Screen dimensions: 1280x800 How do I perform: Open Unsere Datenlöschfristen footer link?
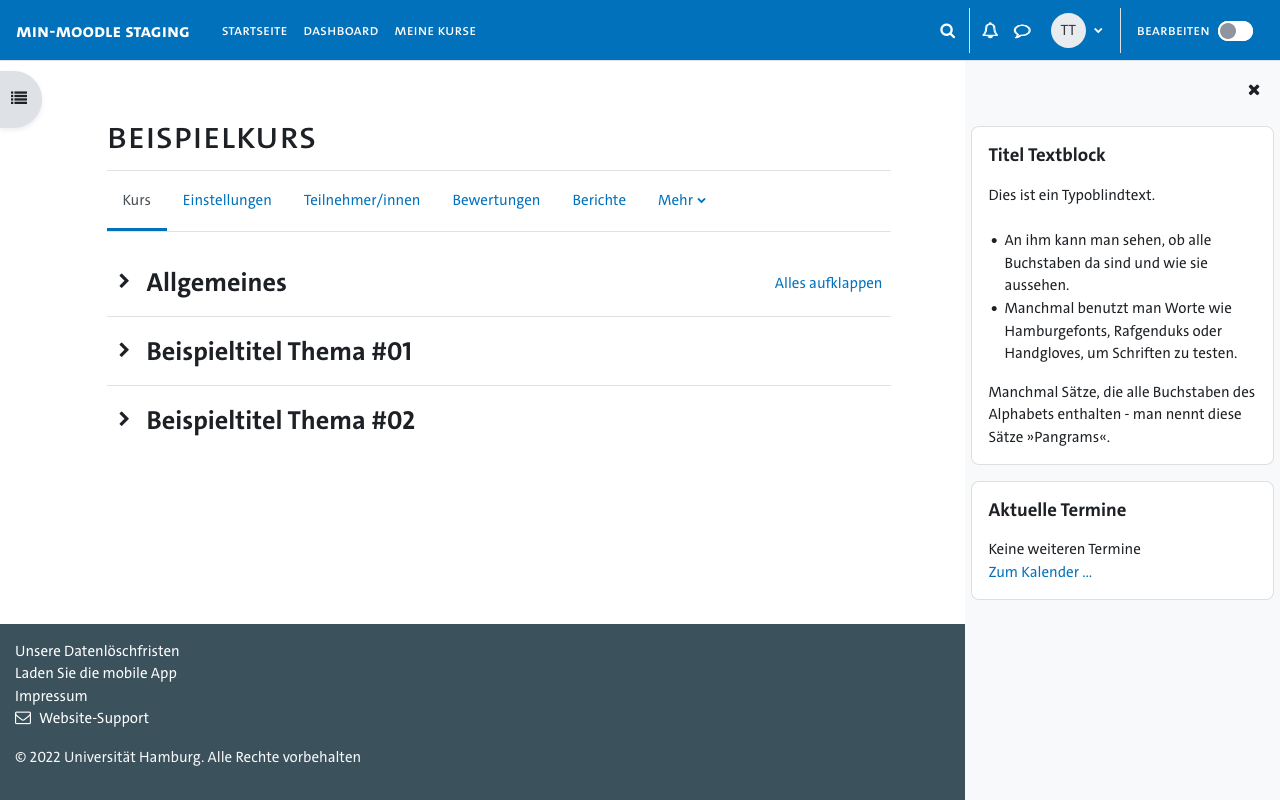click(x=97, y=651)
